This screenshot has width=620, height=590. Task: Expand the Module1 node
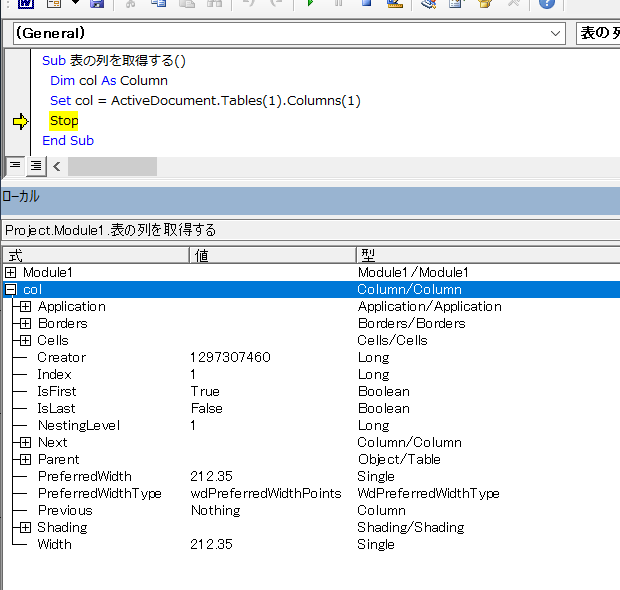pos(11,272)
